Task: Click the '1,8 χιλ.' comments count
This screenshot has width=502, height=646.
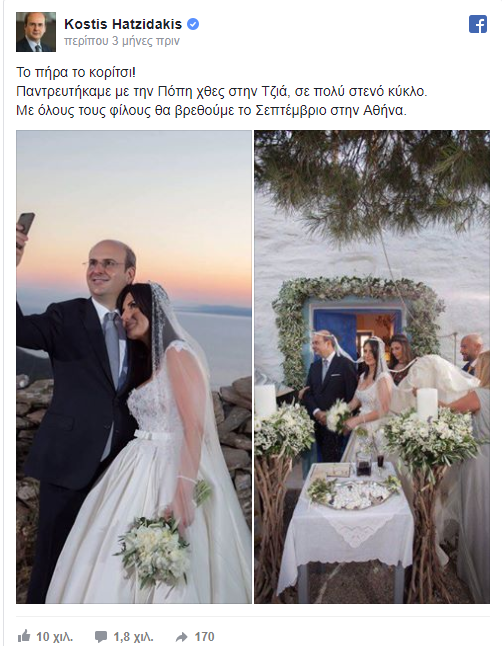Action: click(x=133, y=637)
